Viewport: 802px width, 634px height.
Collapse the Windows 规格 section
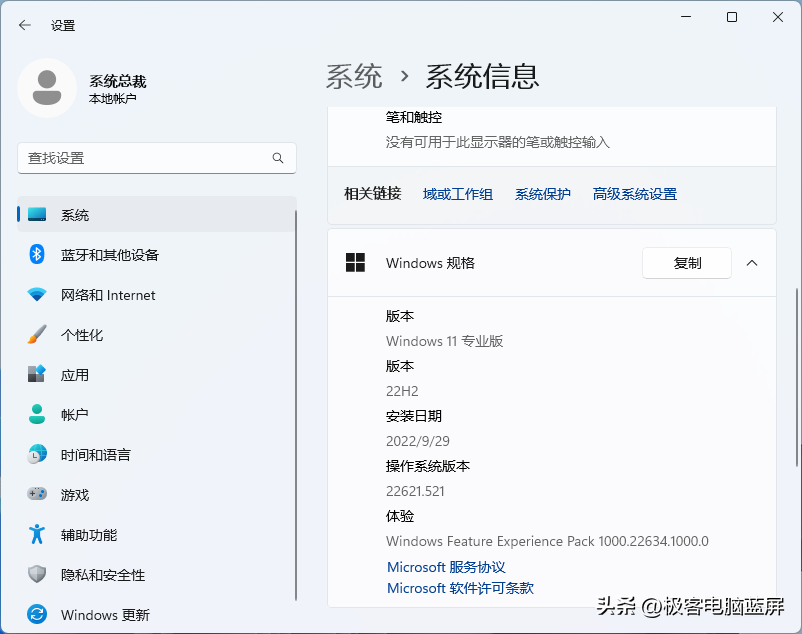751,263
